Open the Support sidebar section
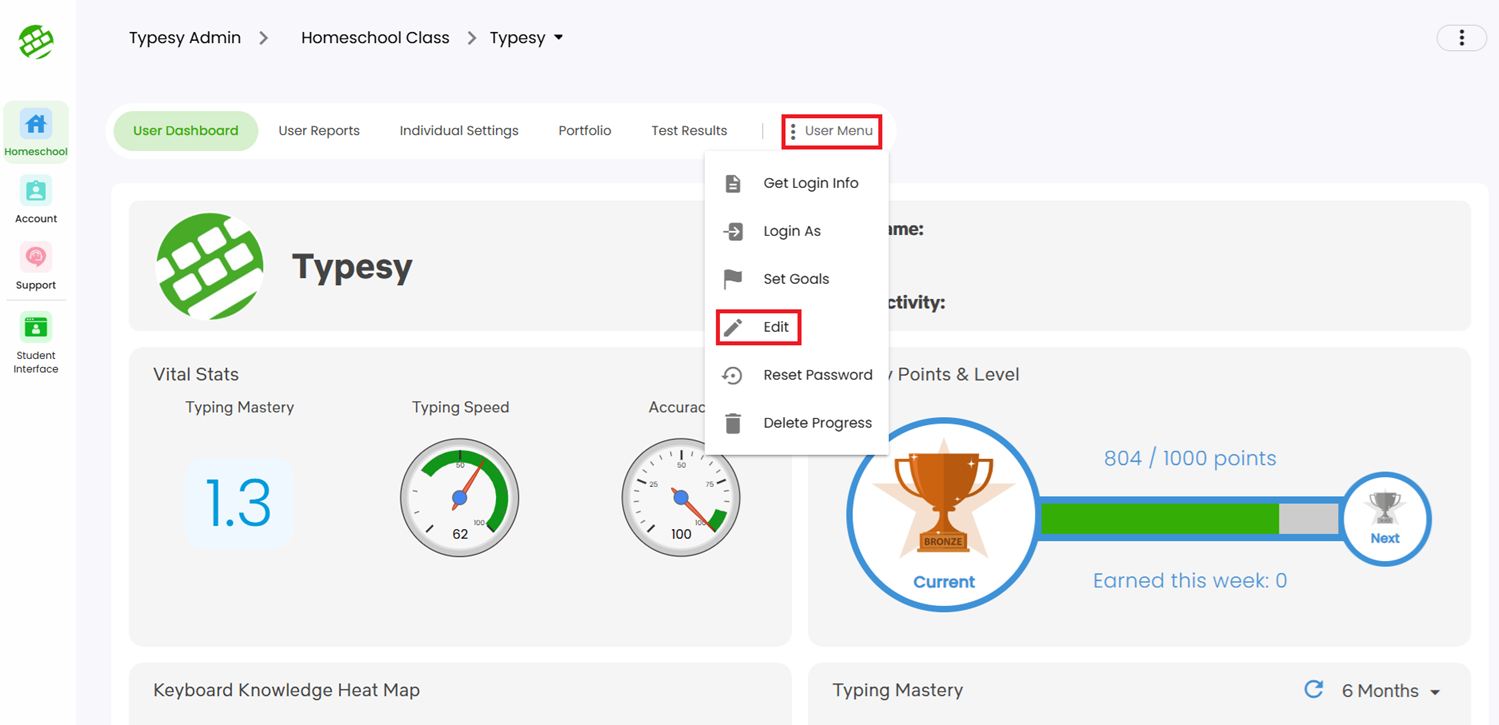The image size is (1499, 725). (x=36, y=267)
